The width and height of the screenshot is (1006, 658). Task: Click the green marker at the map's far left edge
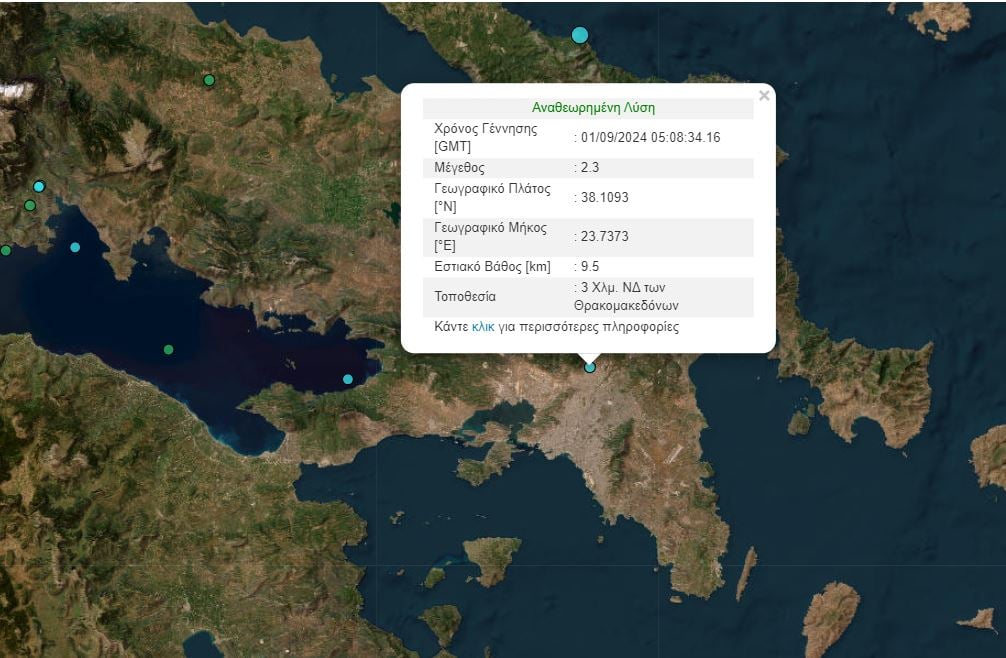point(4,249)
